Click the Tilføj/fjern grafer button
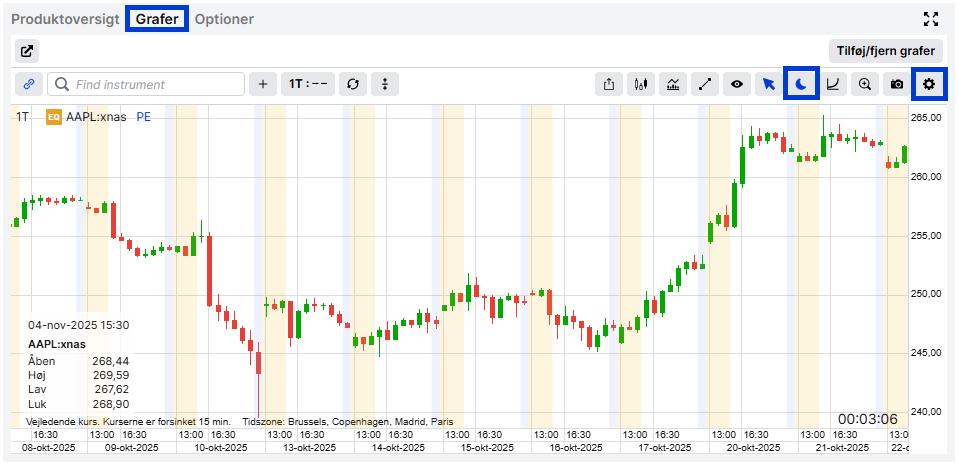The image size is (958, 463). (885, 52)
